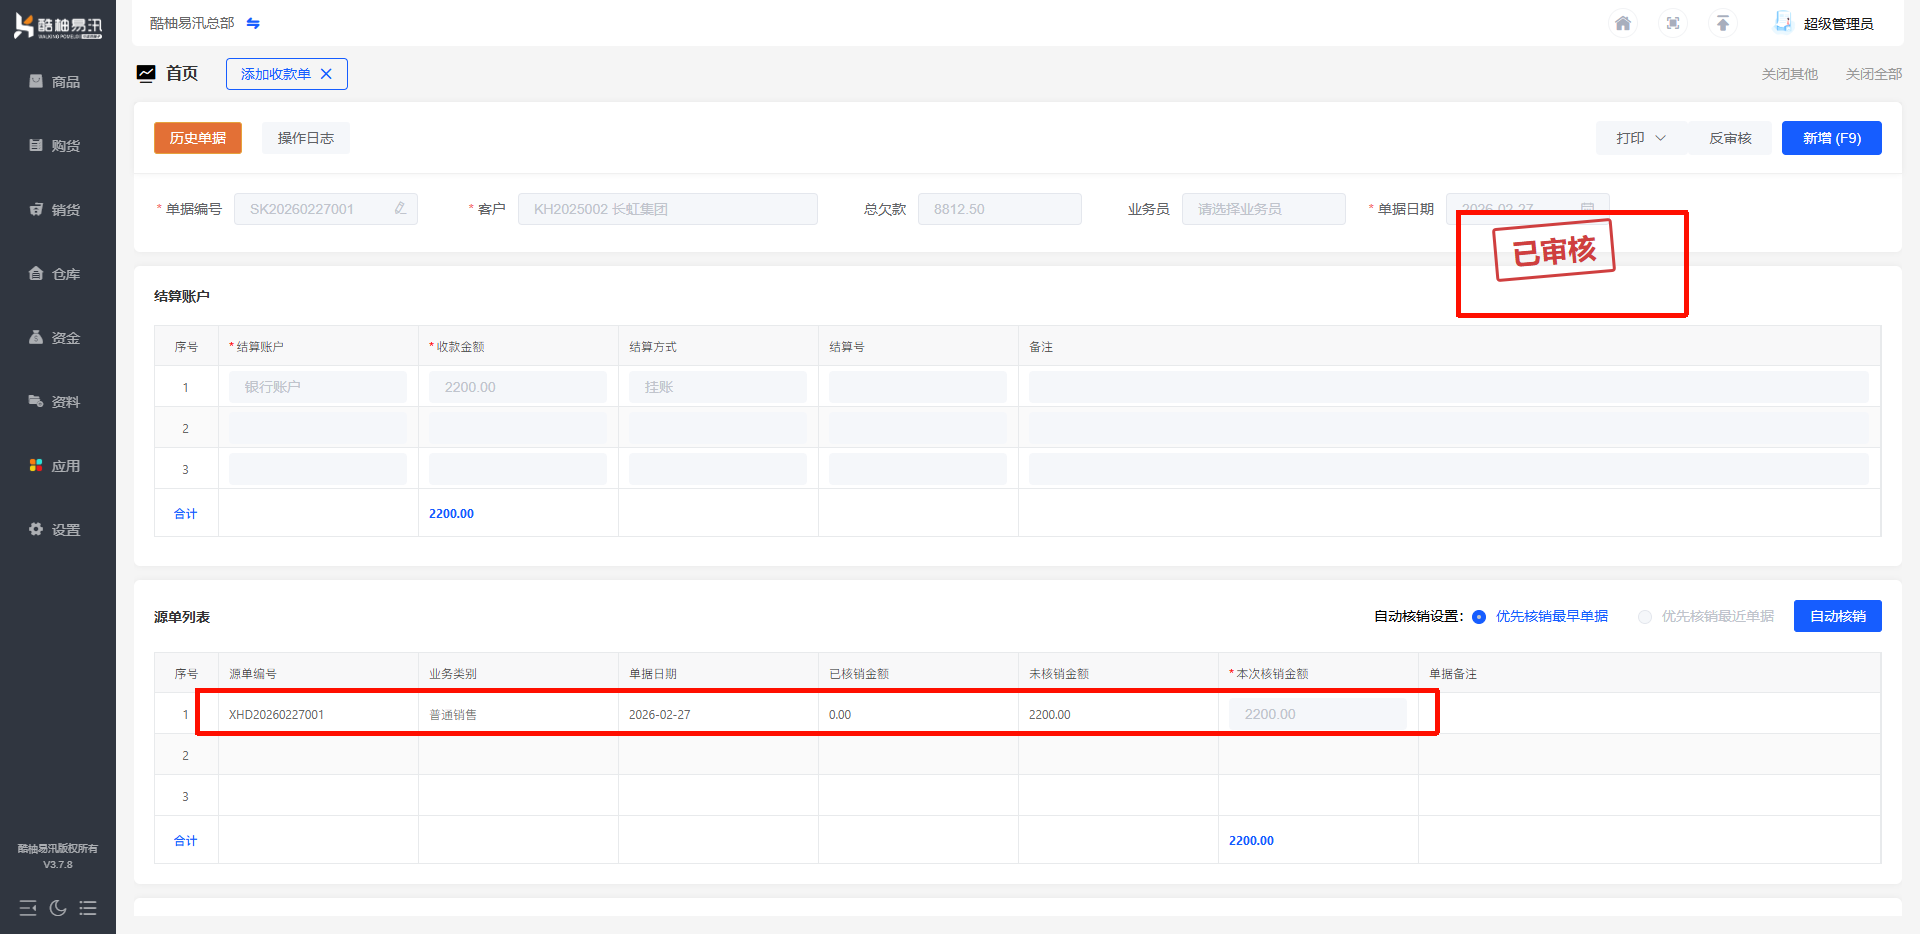Select 优先核销最早单据 radio option
1920x934 pixels.
[x=1479, y=617]
